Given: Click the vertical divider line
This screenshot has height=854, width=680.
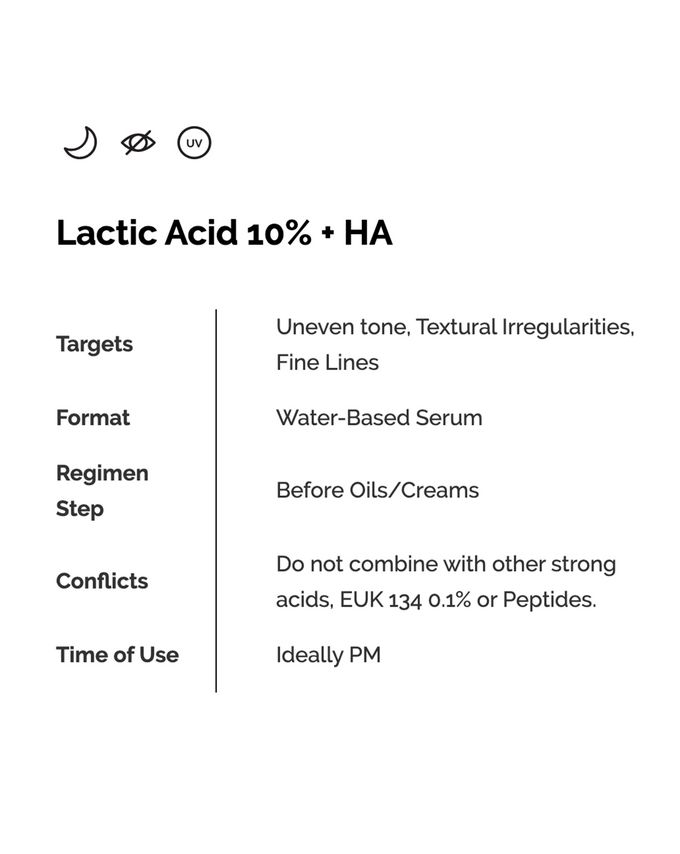Looking at the screenshot, I should [216, 501].
